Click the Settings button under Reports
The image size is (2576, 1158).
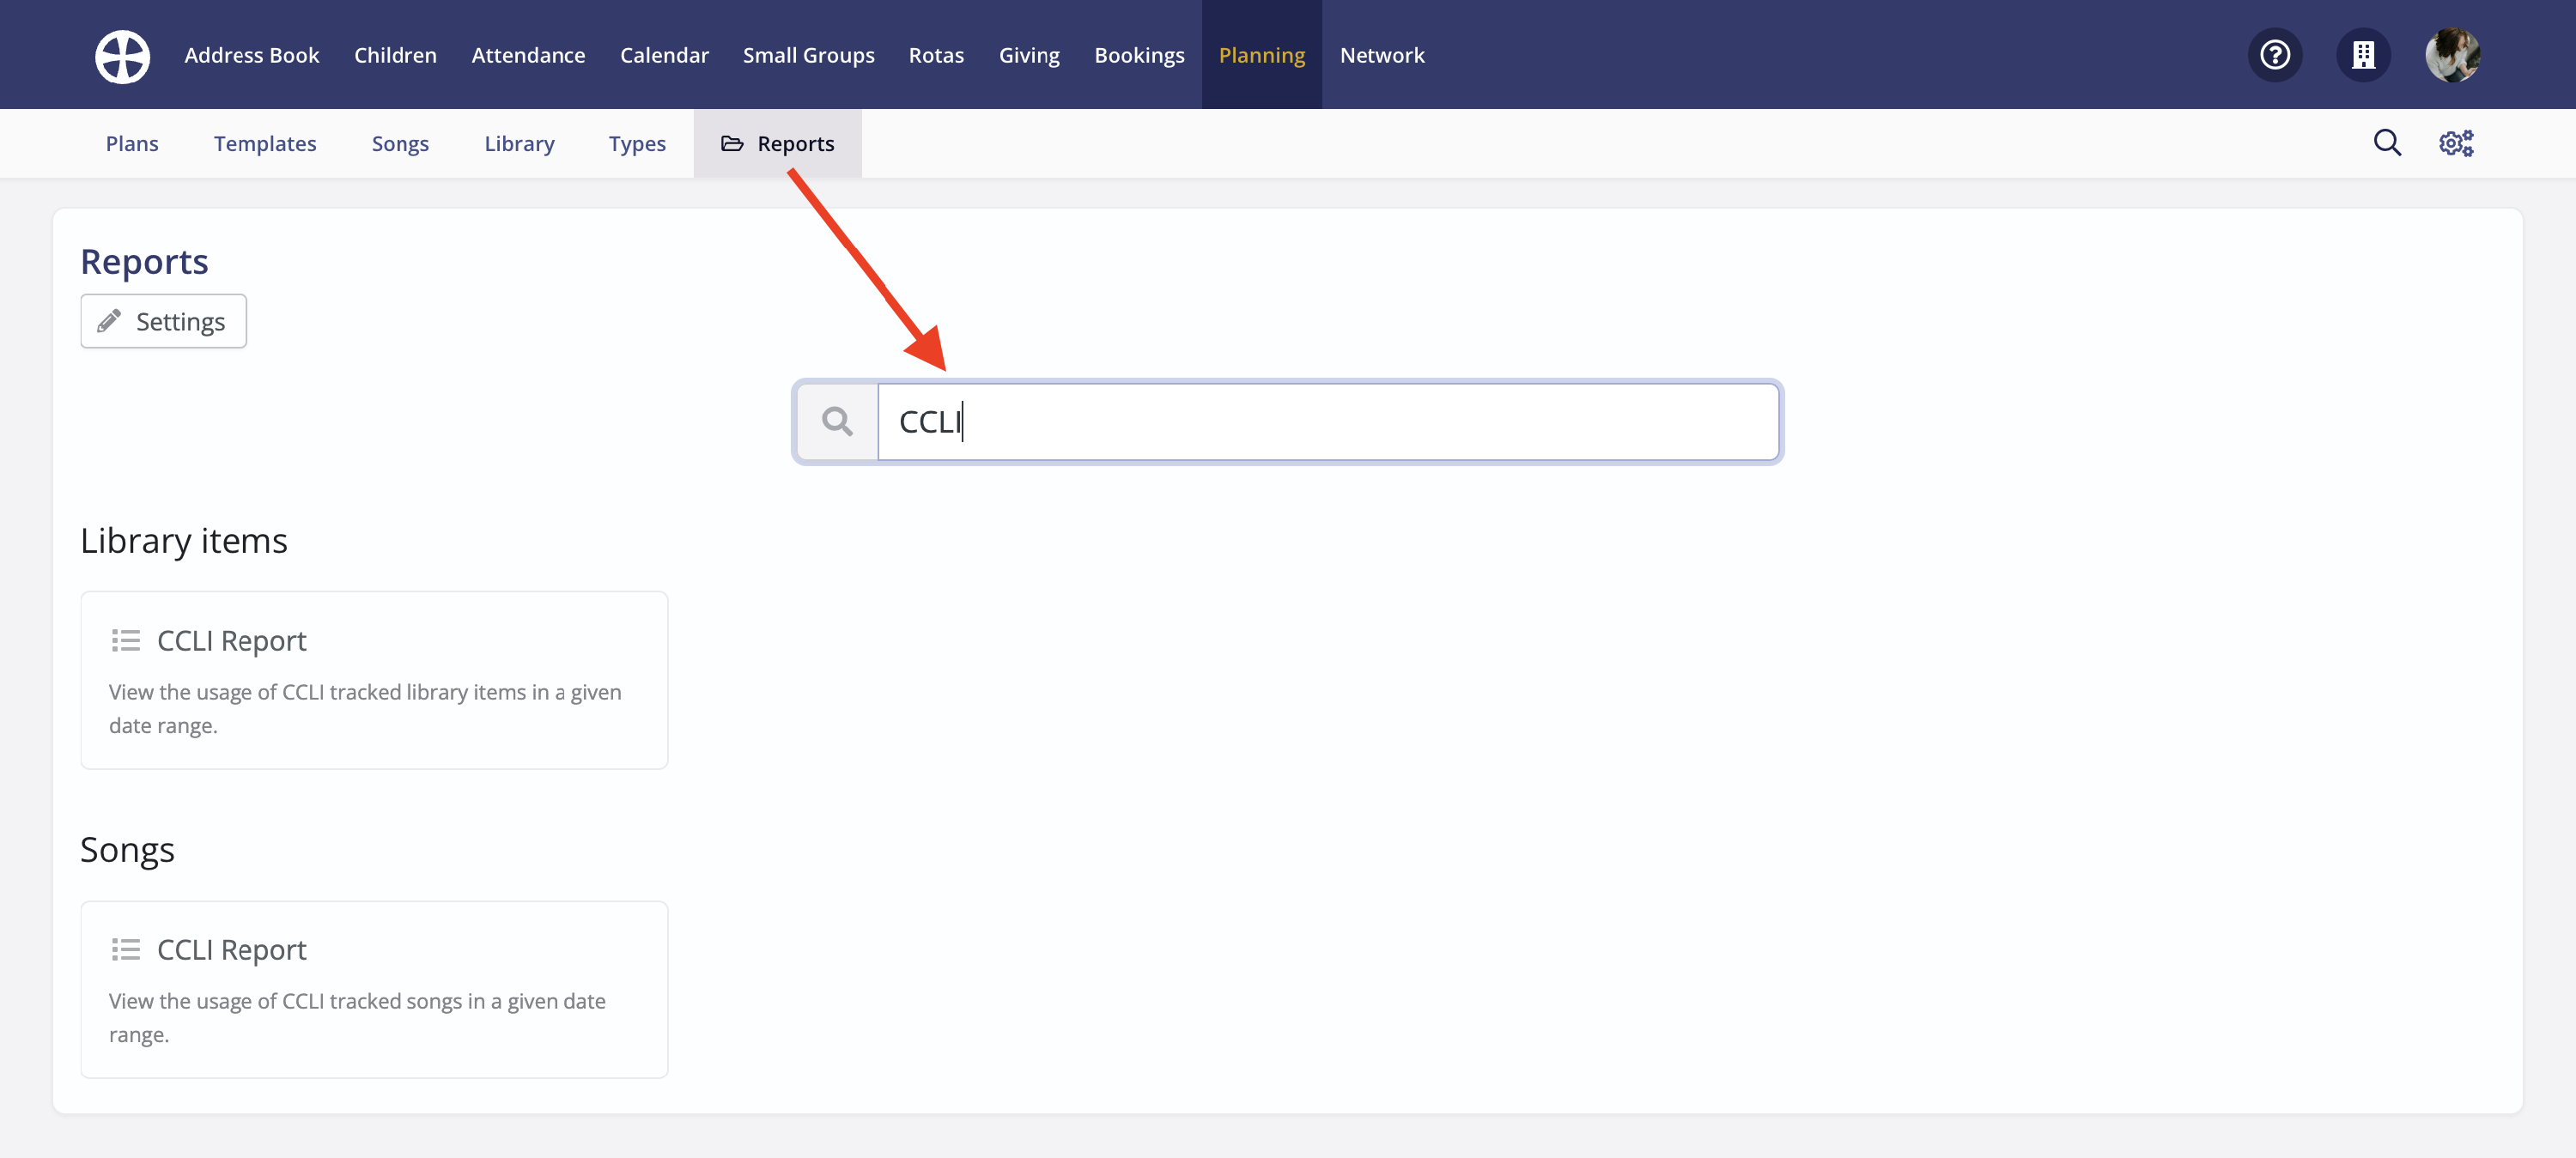click(x=162, y=321)
